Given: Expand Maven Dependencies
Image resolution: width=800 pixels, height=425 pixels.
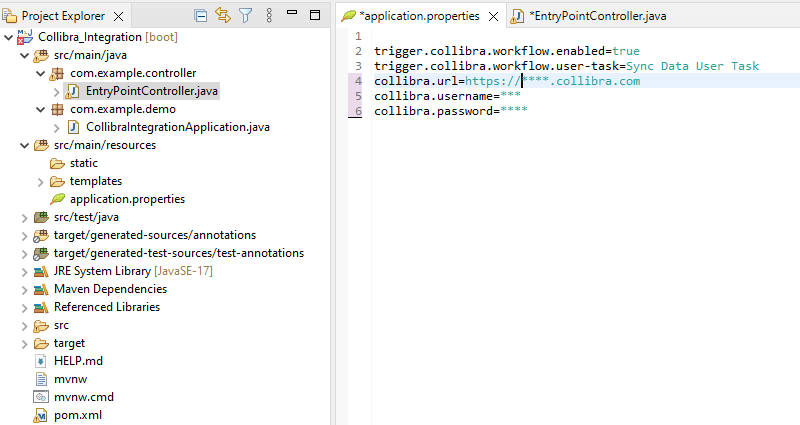Looking at the screenshot, I should (x=24, y=290).
